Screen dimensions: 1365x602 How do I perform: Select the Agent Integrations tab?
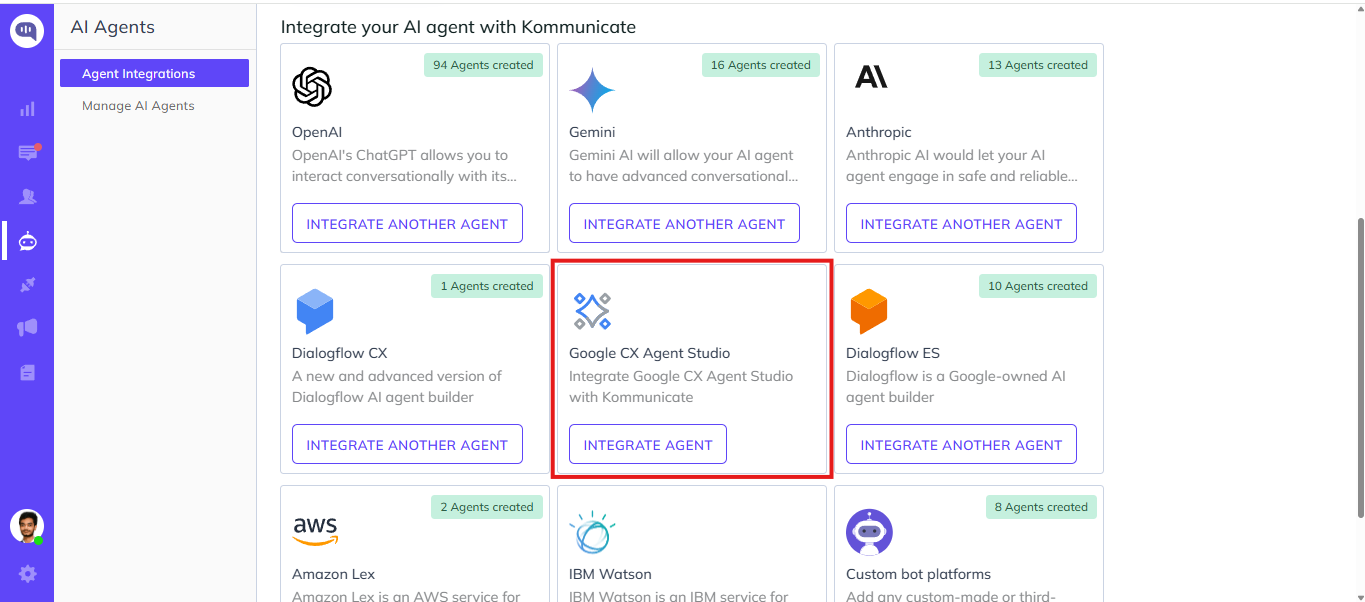click(x=154, y=73)
